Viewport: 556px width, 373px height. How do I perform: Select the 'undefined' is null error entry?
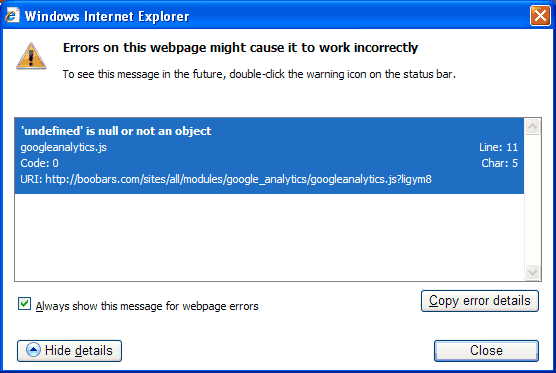269,156
